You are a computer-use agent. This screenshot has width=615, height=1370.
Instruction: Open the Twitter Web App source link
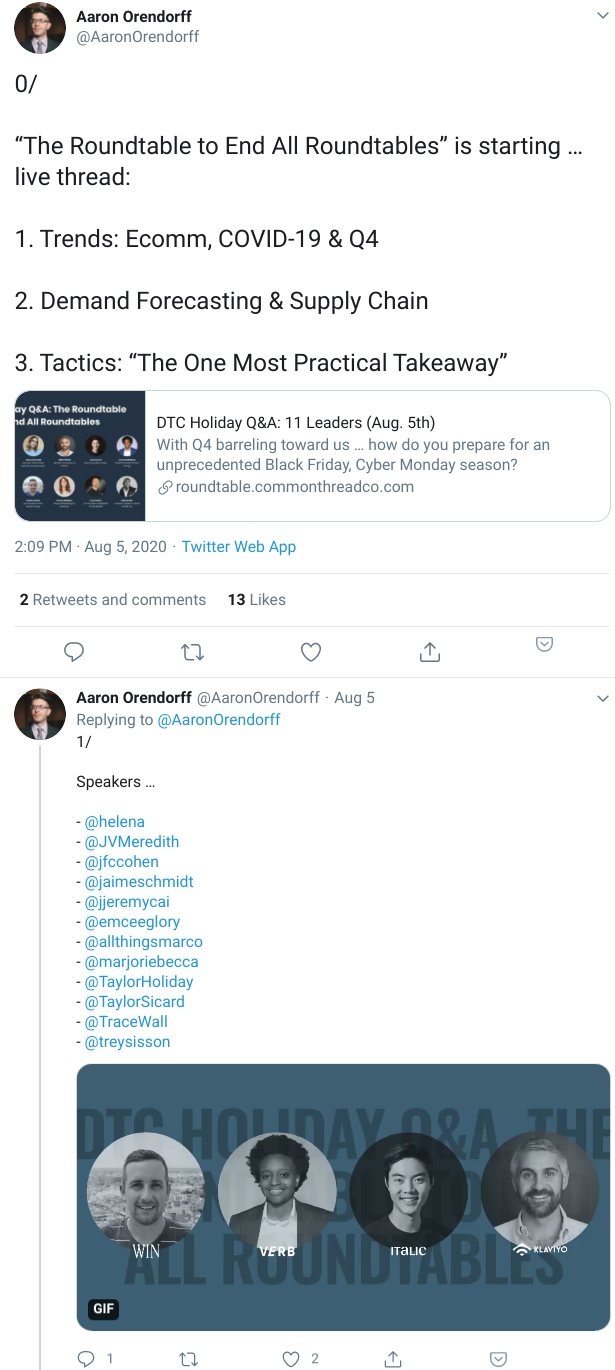pos(239,547)
